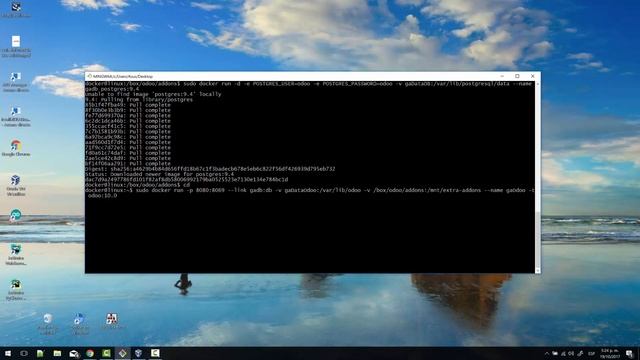The width and height of the screenshot is (640, 360).
Task: Launch JetBrains PyCharm from the desktop
Action: coord(16,289)
